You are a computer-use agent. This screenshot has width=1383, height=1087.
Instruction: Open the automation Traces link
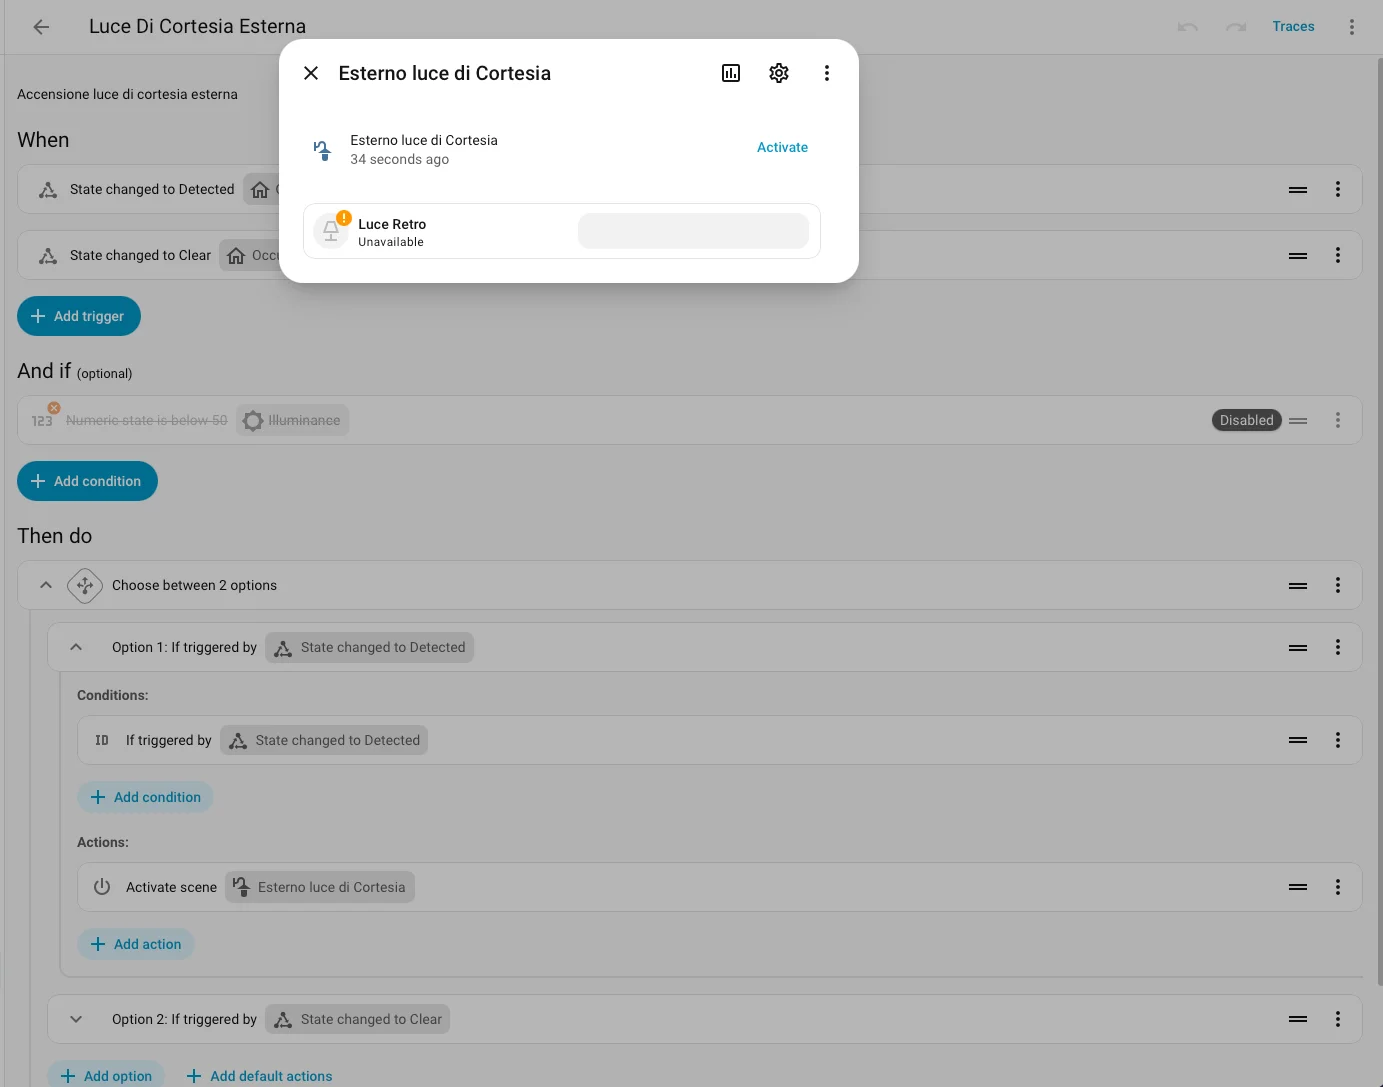point(1293,27)
